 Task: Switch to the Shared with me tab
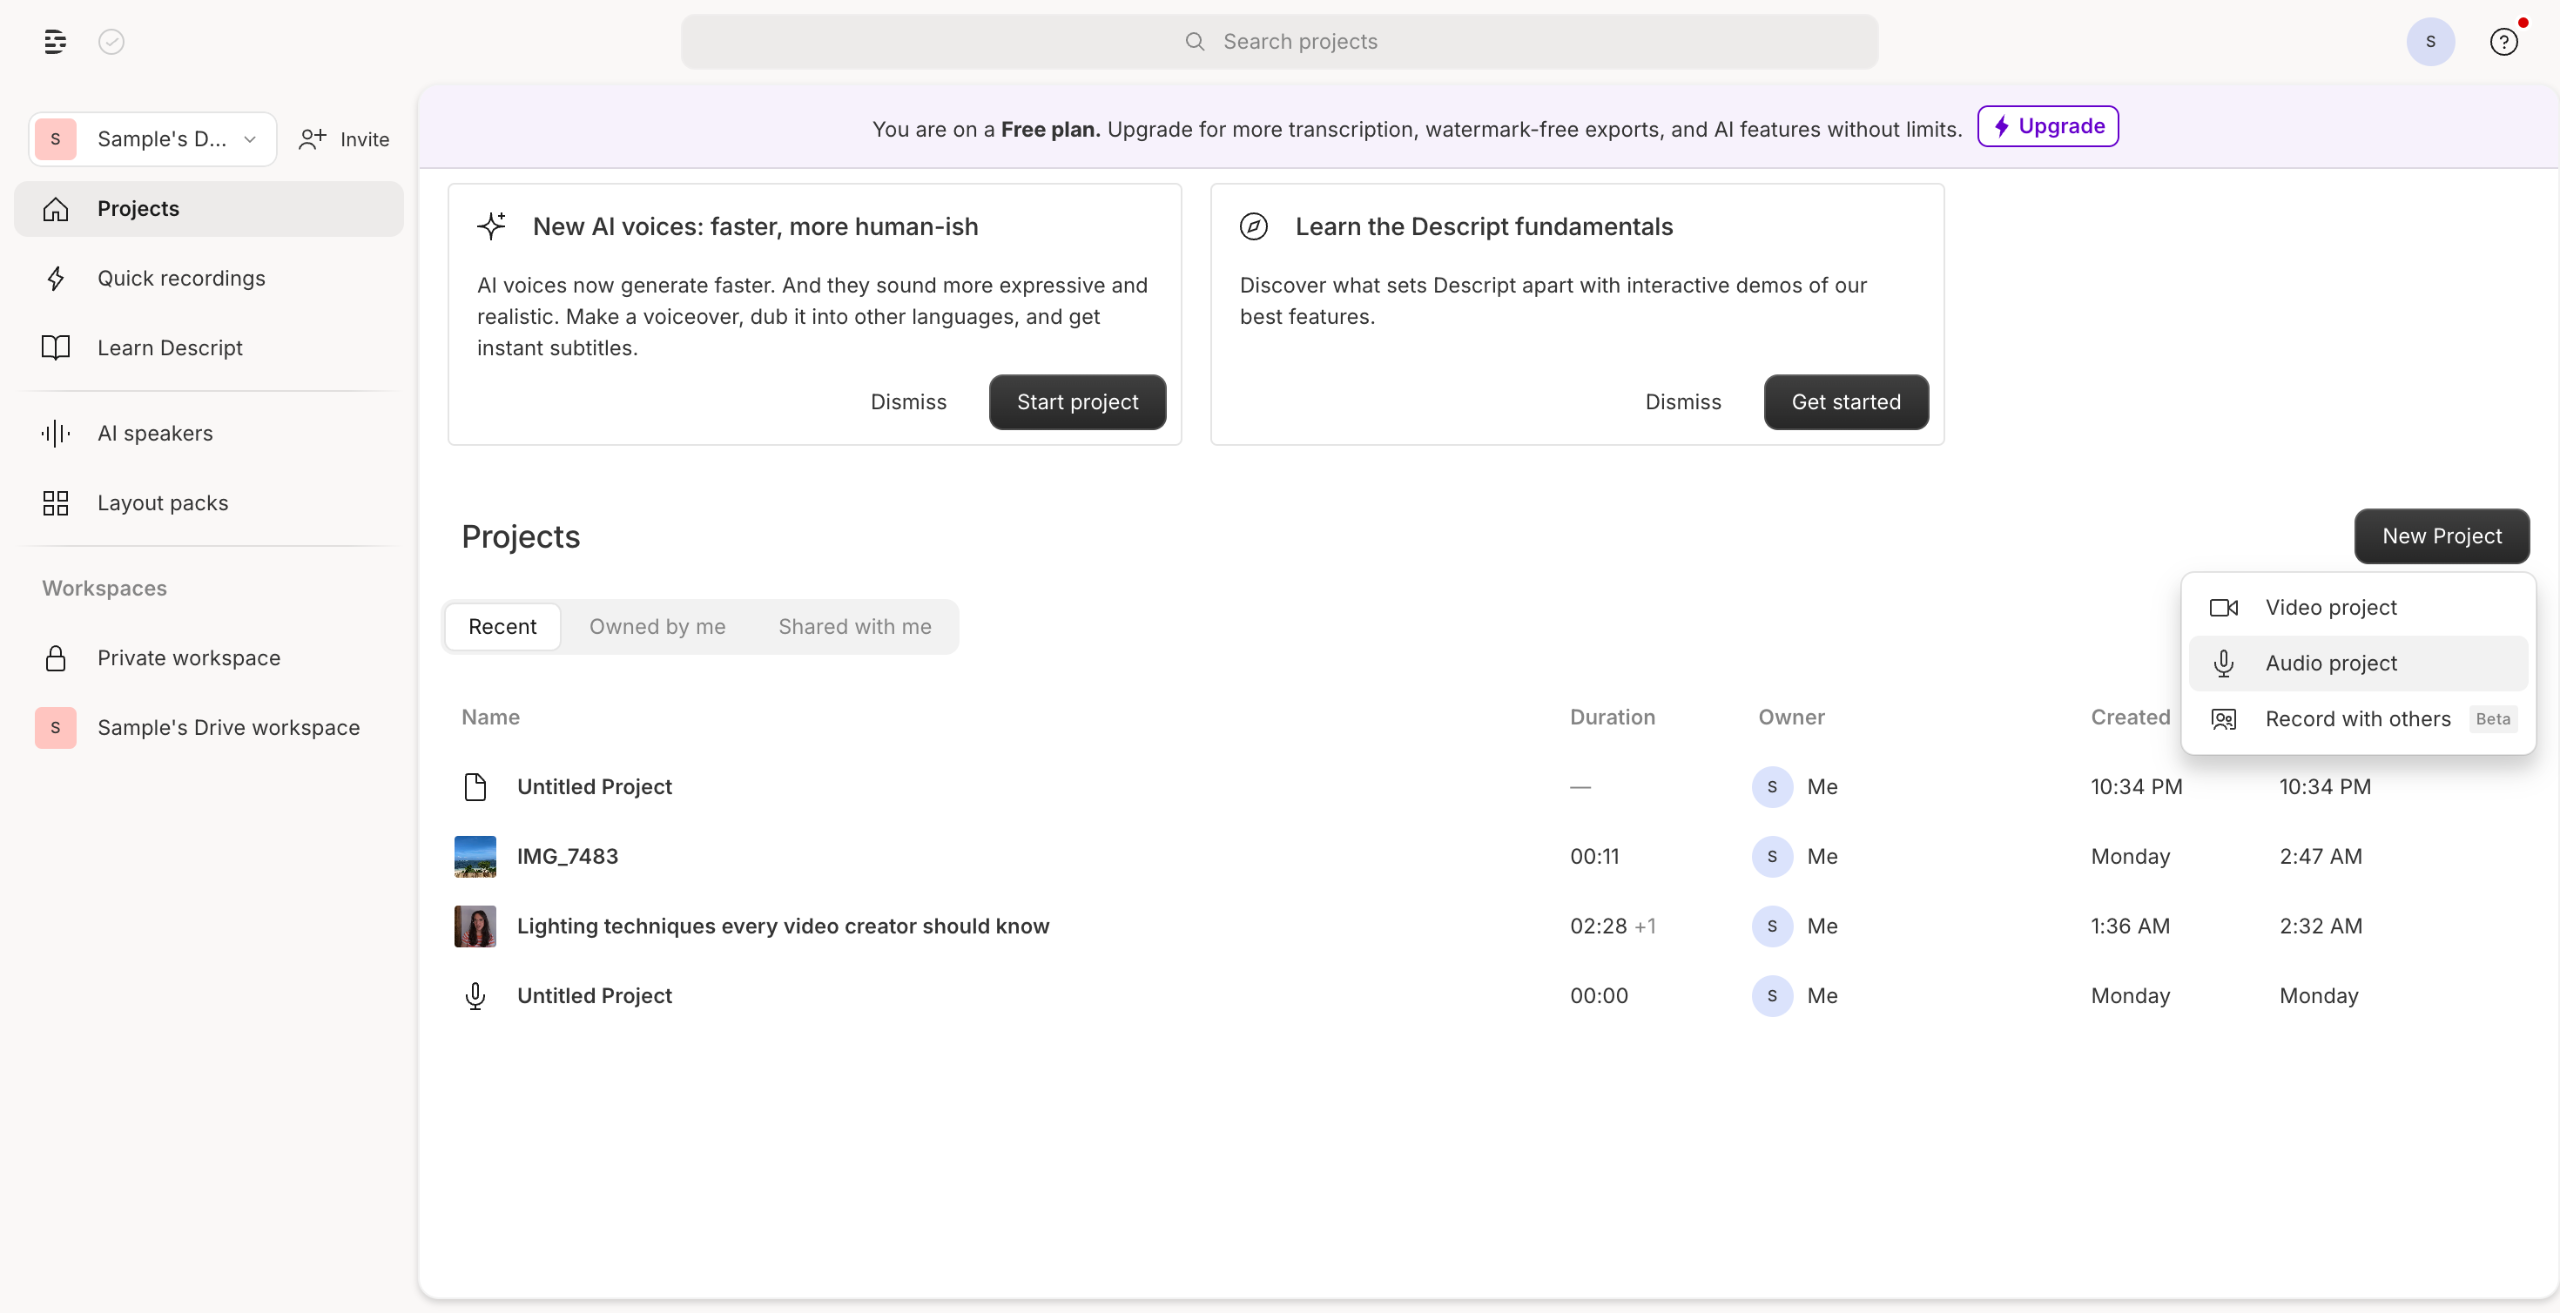point(855,627)
